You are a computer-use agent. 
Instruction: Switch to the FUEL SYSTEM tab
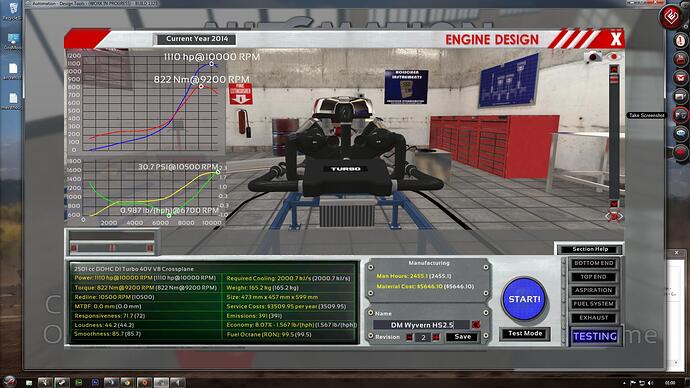pos(594,304)
